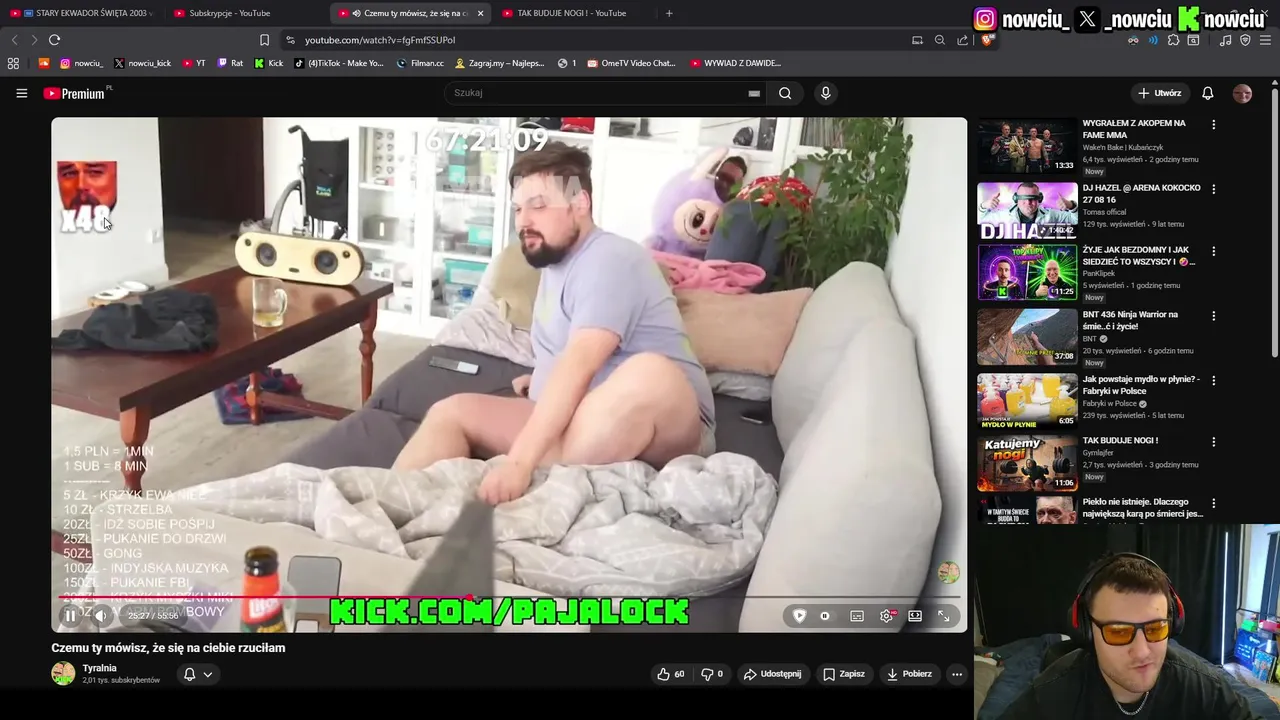Switch to theater mode view

click(x=915, y=616)
